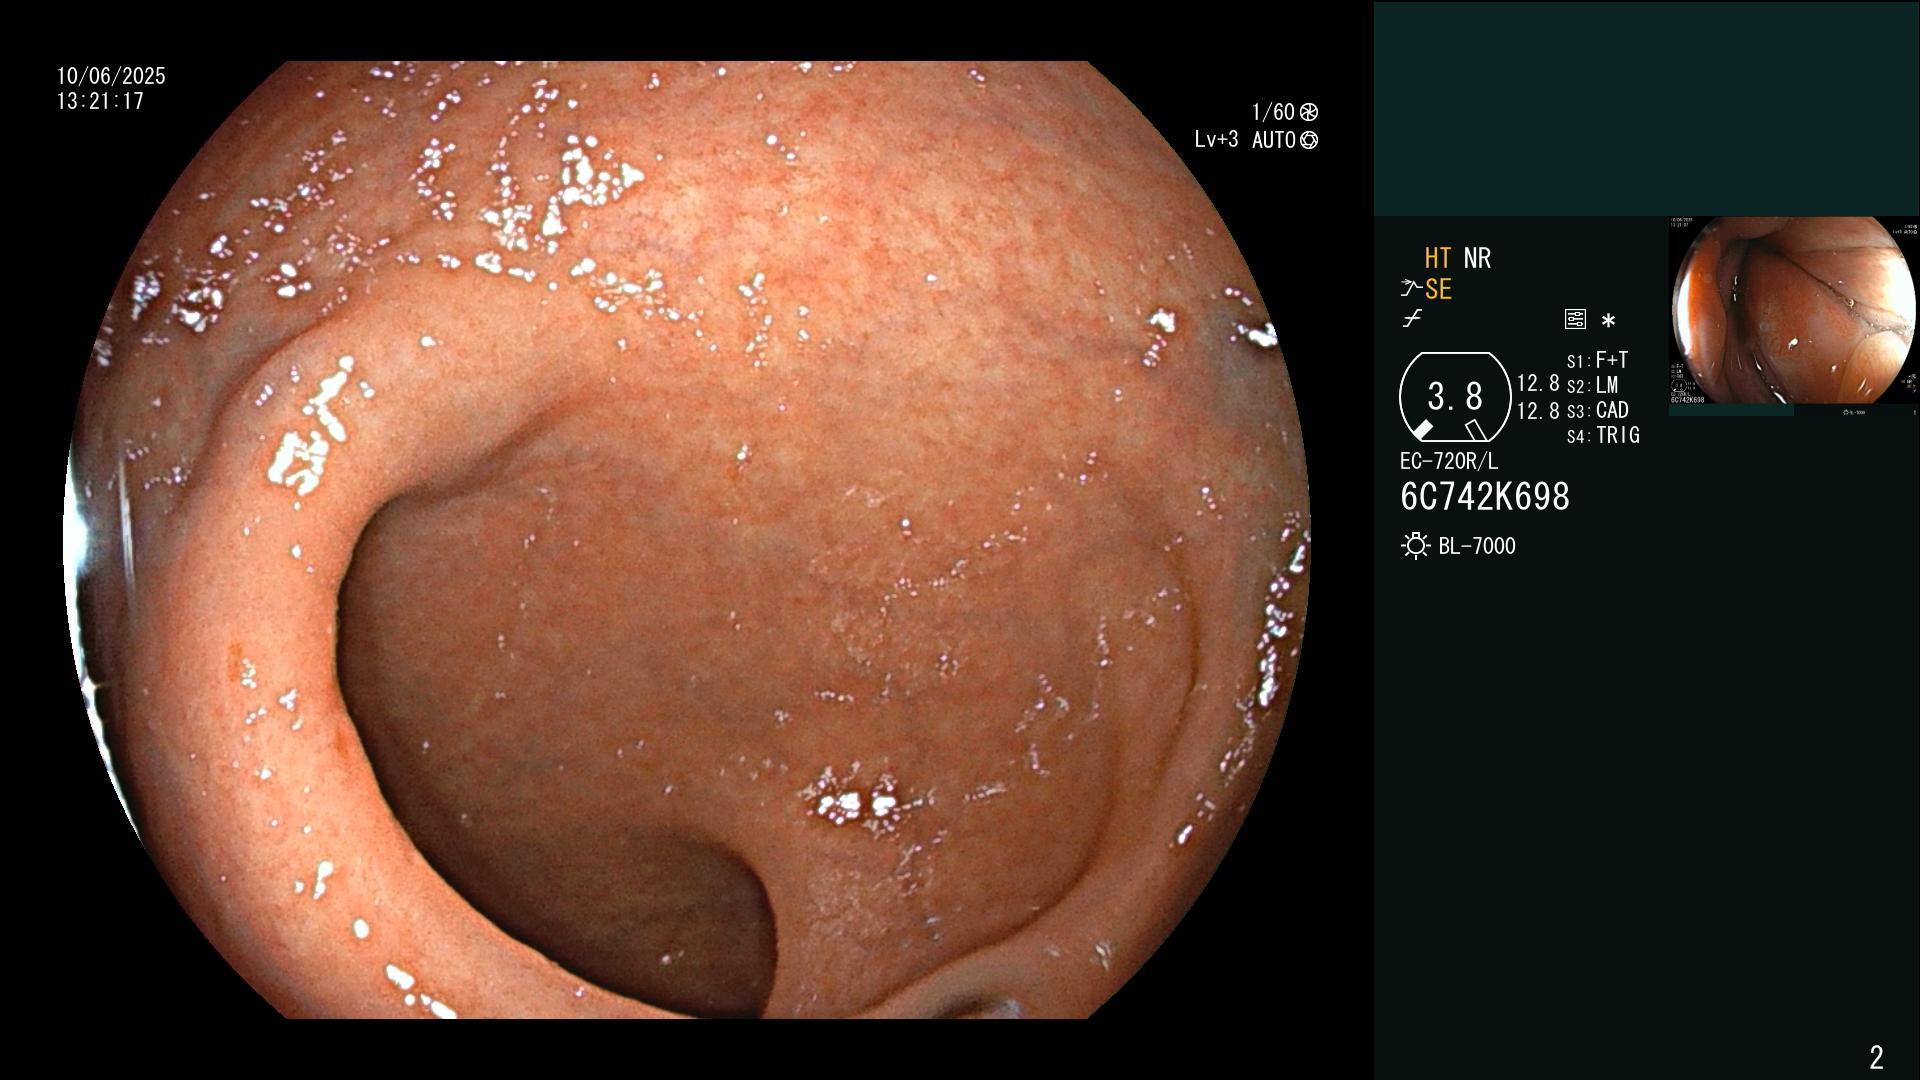Open the captured still thumbnail
Viewport: 1920px width, 1080px height.
pyautogui.click(x=1793, y=311)
